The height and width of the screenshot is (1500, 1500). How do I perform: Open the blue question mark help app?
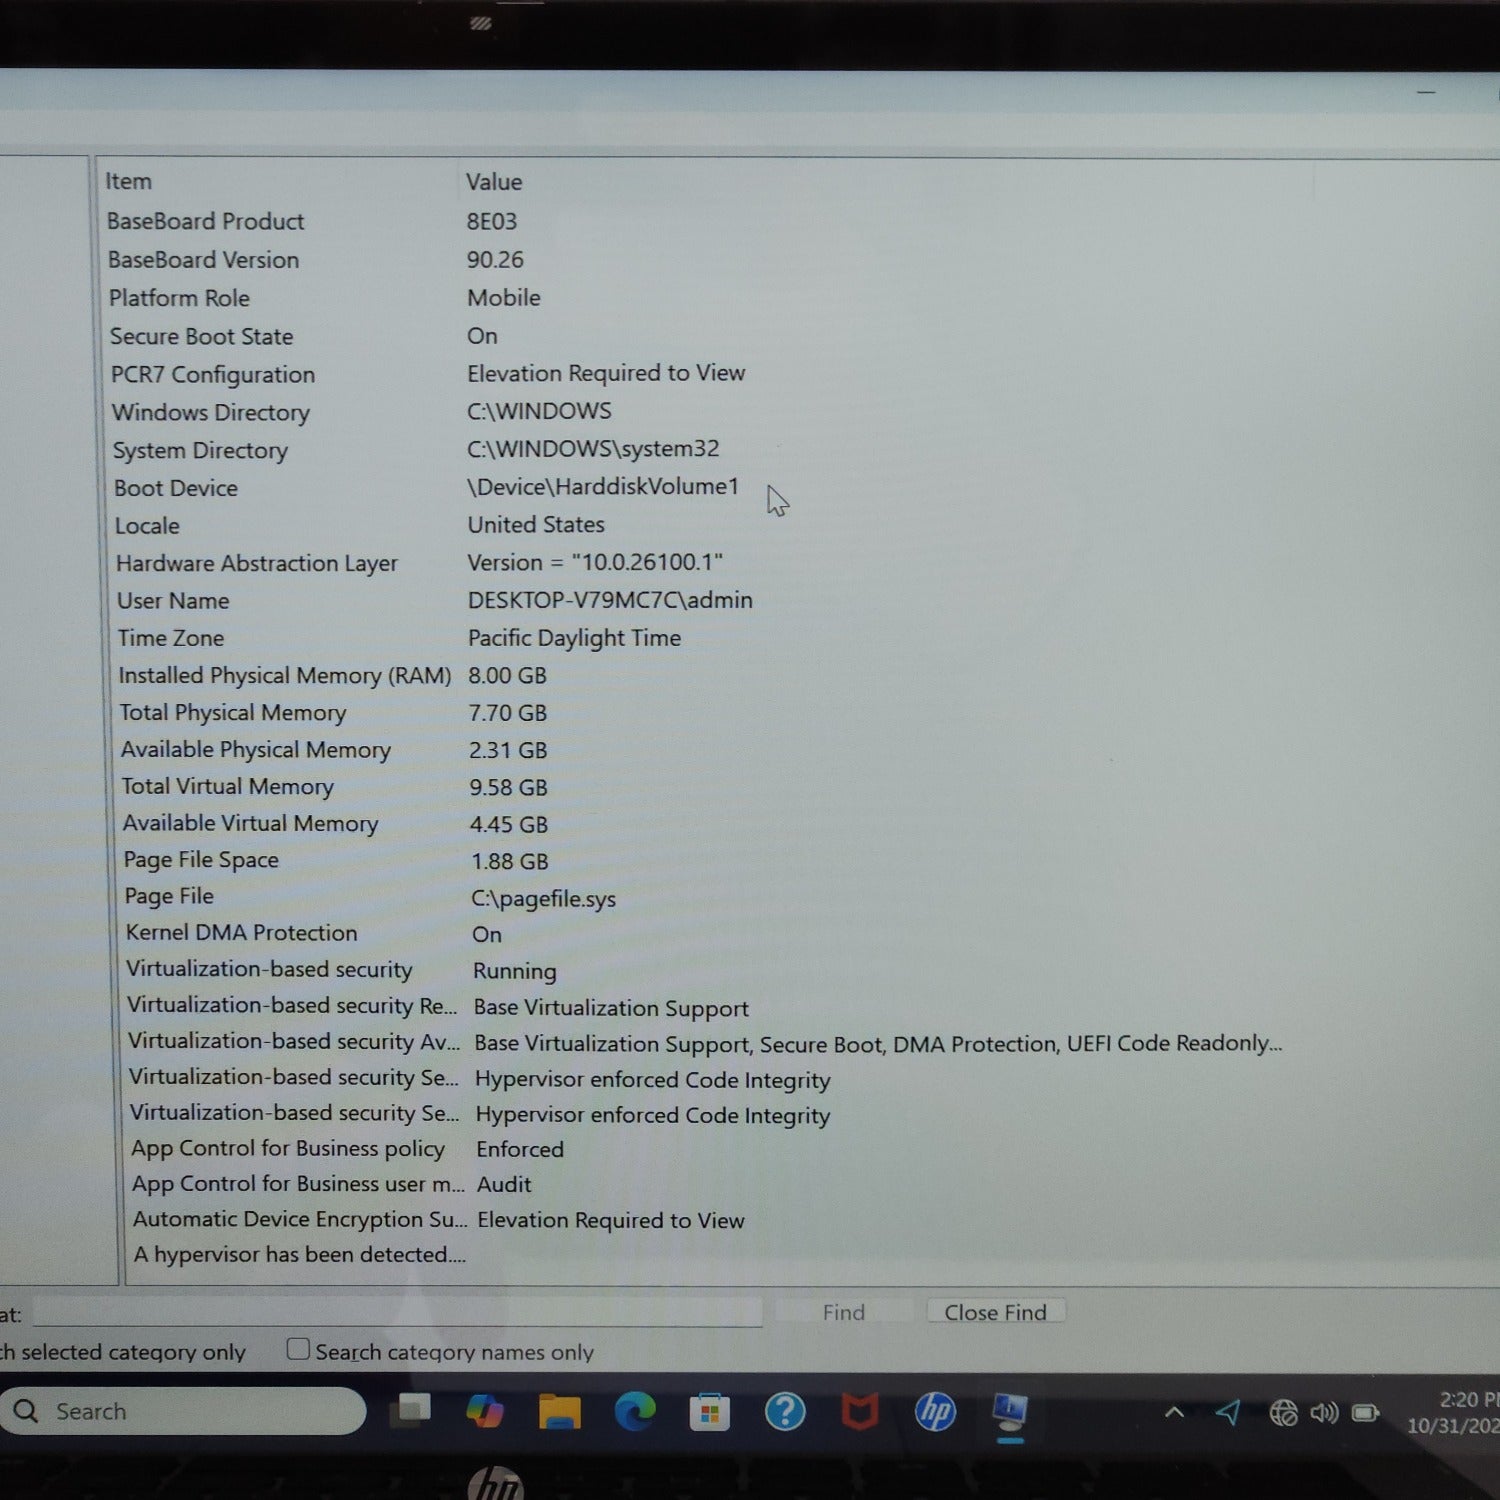point(785,1412)
